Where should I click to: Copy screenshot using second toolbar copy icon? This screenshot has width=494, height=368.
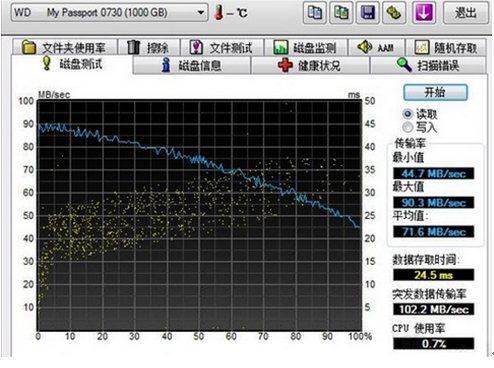point(341,13)
